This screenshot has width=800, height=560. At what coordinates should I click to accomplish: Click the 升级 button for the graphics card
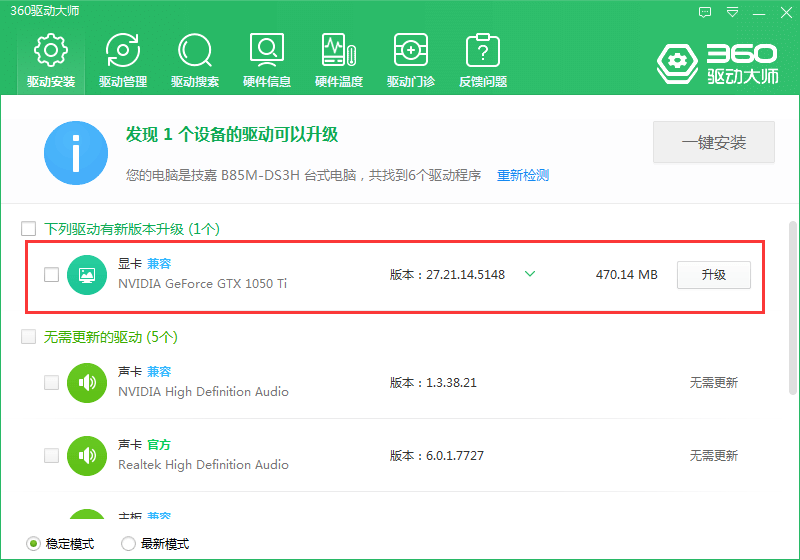point(714,275)
